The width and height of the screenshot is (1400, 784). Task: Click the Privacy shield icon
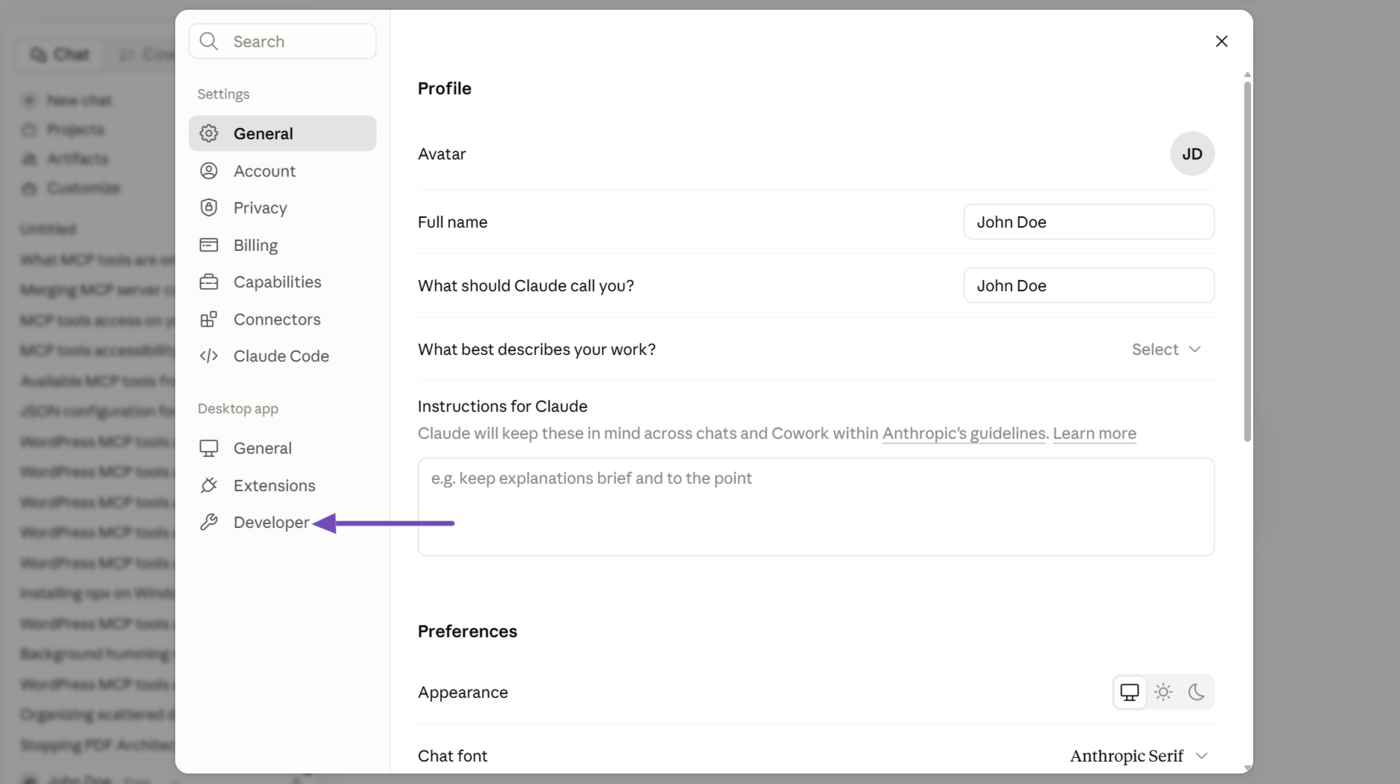point(208,208)
